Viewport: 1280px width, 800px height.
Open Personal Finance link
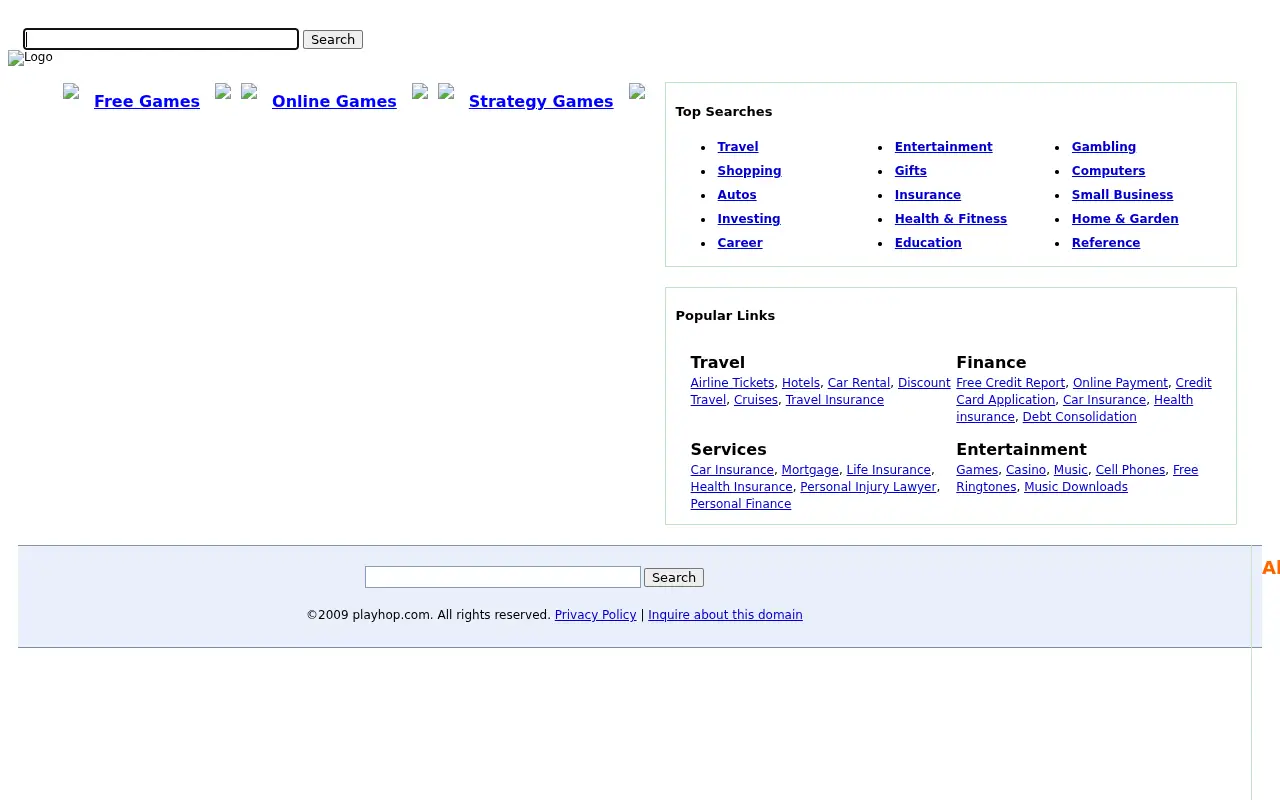[741, 504]
